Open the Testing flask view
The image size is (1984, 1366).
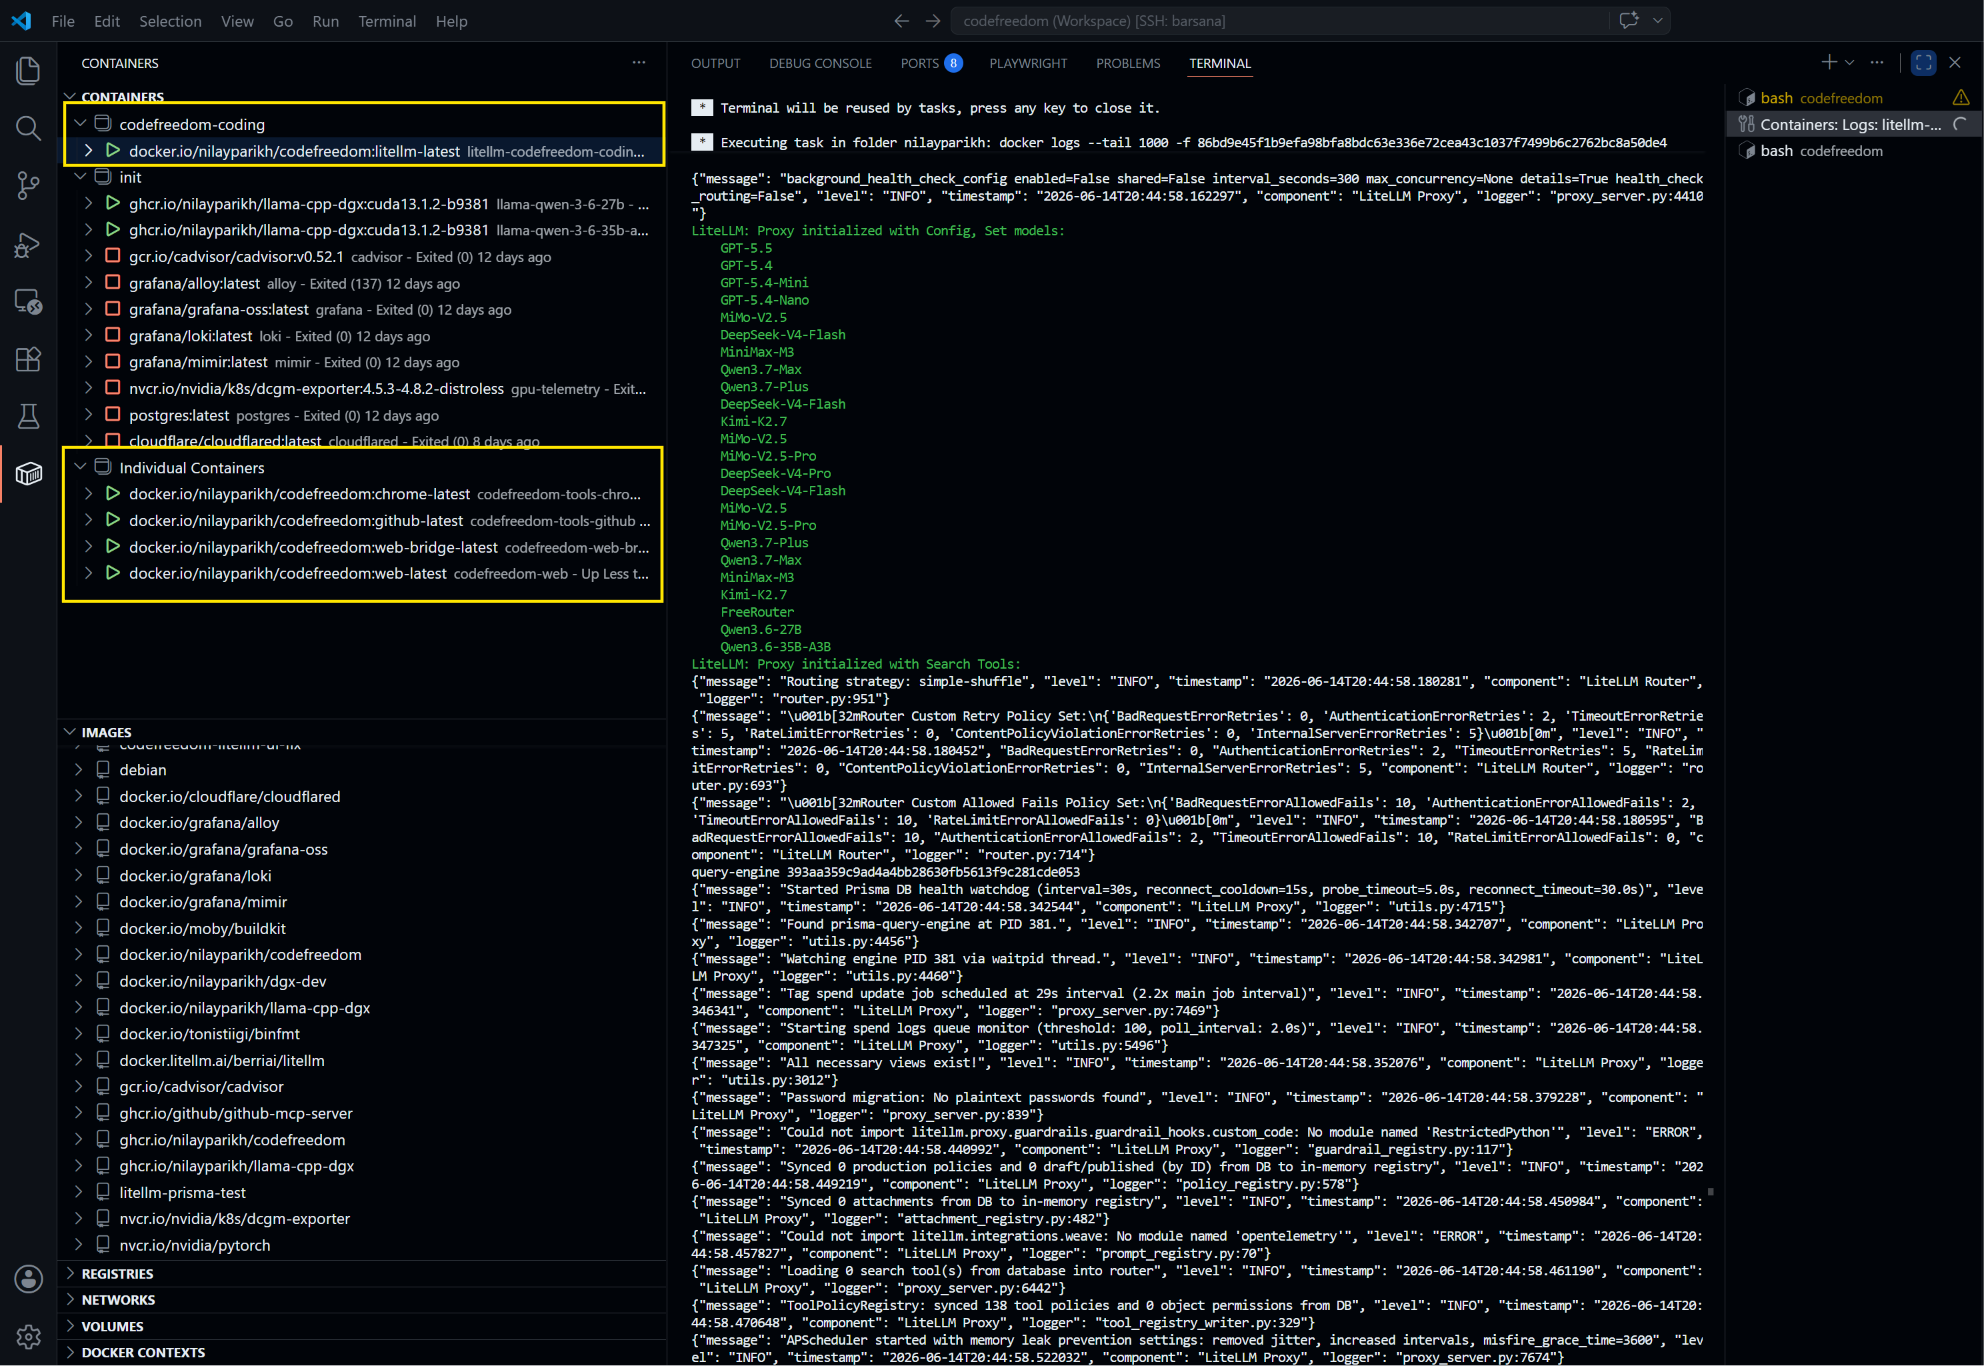click(28, 416)
